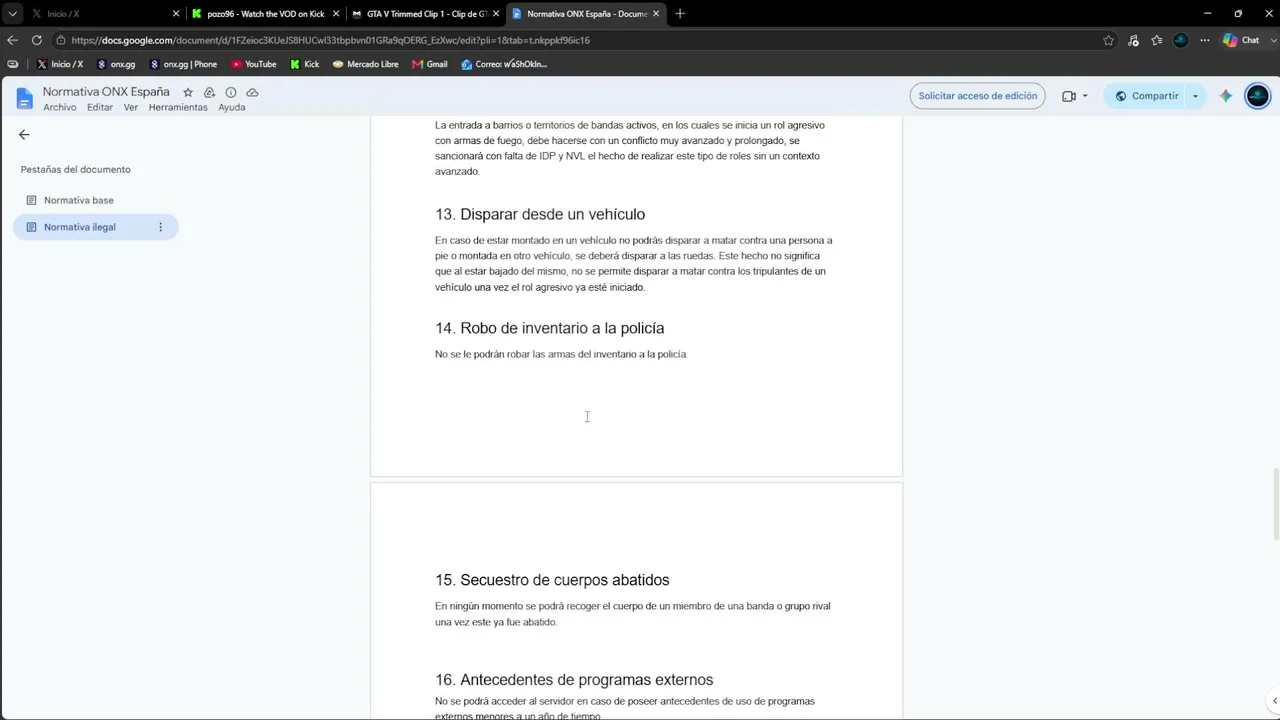The width and height of the screenshot is (1280, 720).
Task: Click the side panel toggle arrow at bottom right
Action: coord(1272,701)
